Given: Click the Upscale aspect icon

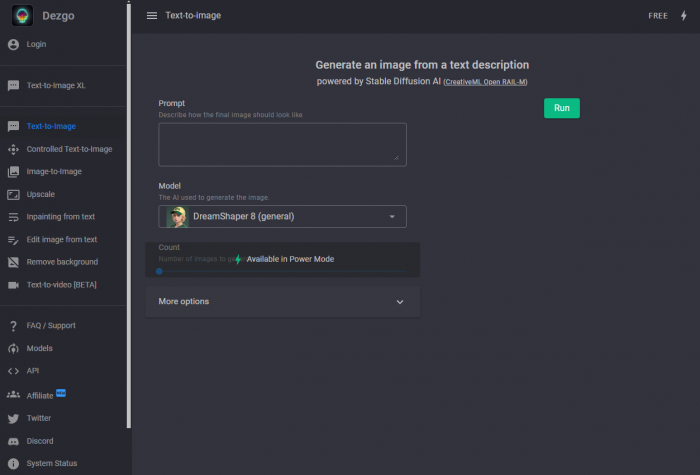Looking at the screenshot, I should pos(13,194).
